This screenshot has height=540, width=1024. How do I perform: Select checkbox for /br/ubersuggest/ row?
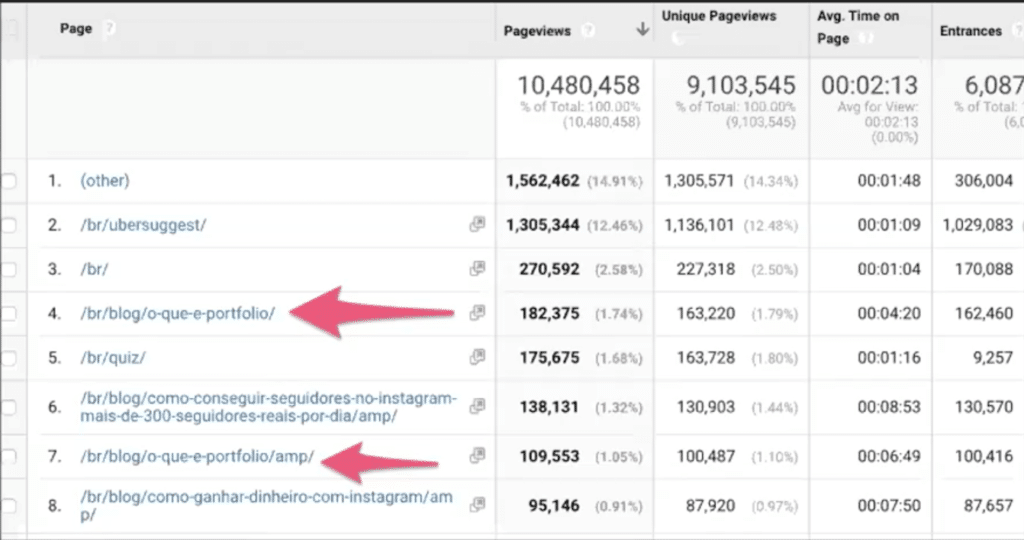[x=8, y=225]
